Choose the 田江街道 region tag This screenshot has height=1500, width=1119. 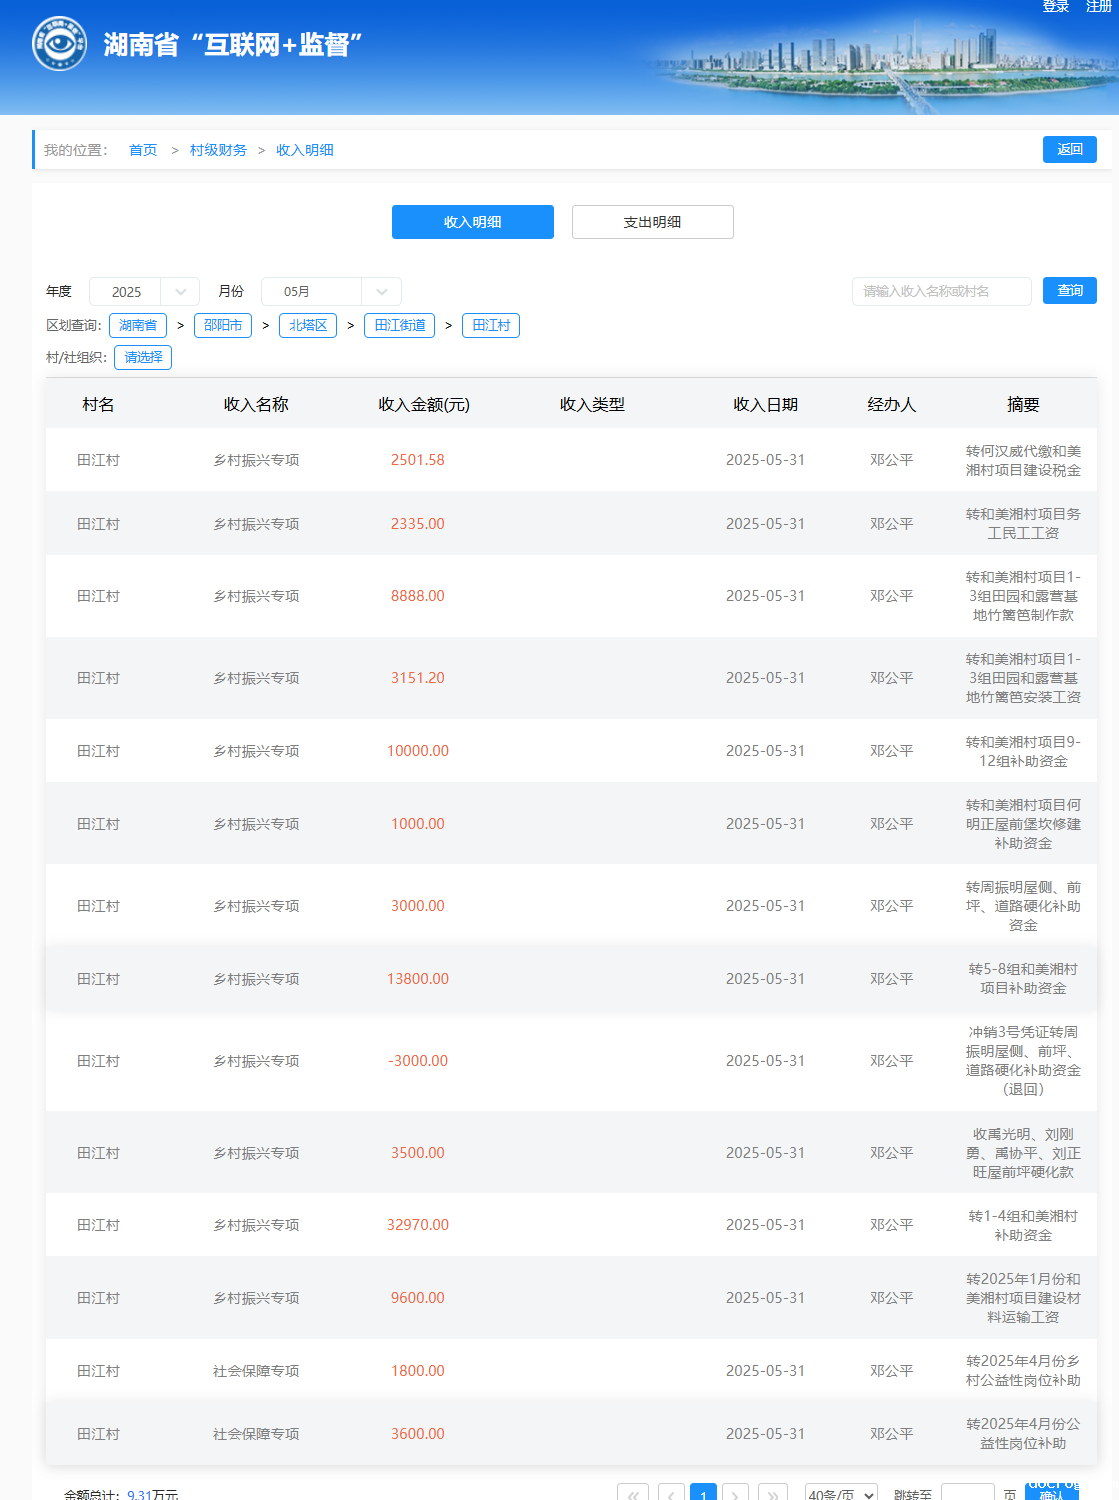pyautogui.click(x=400, y=325)
